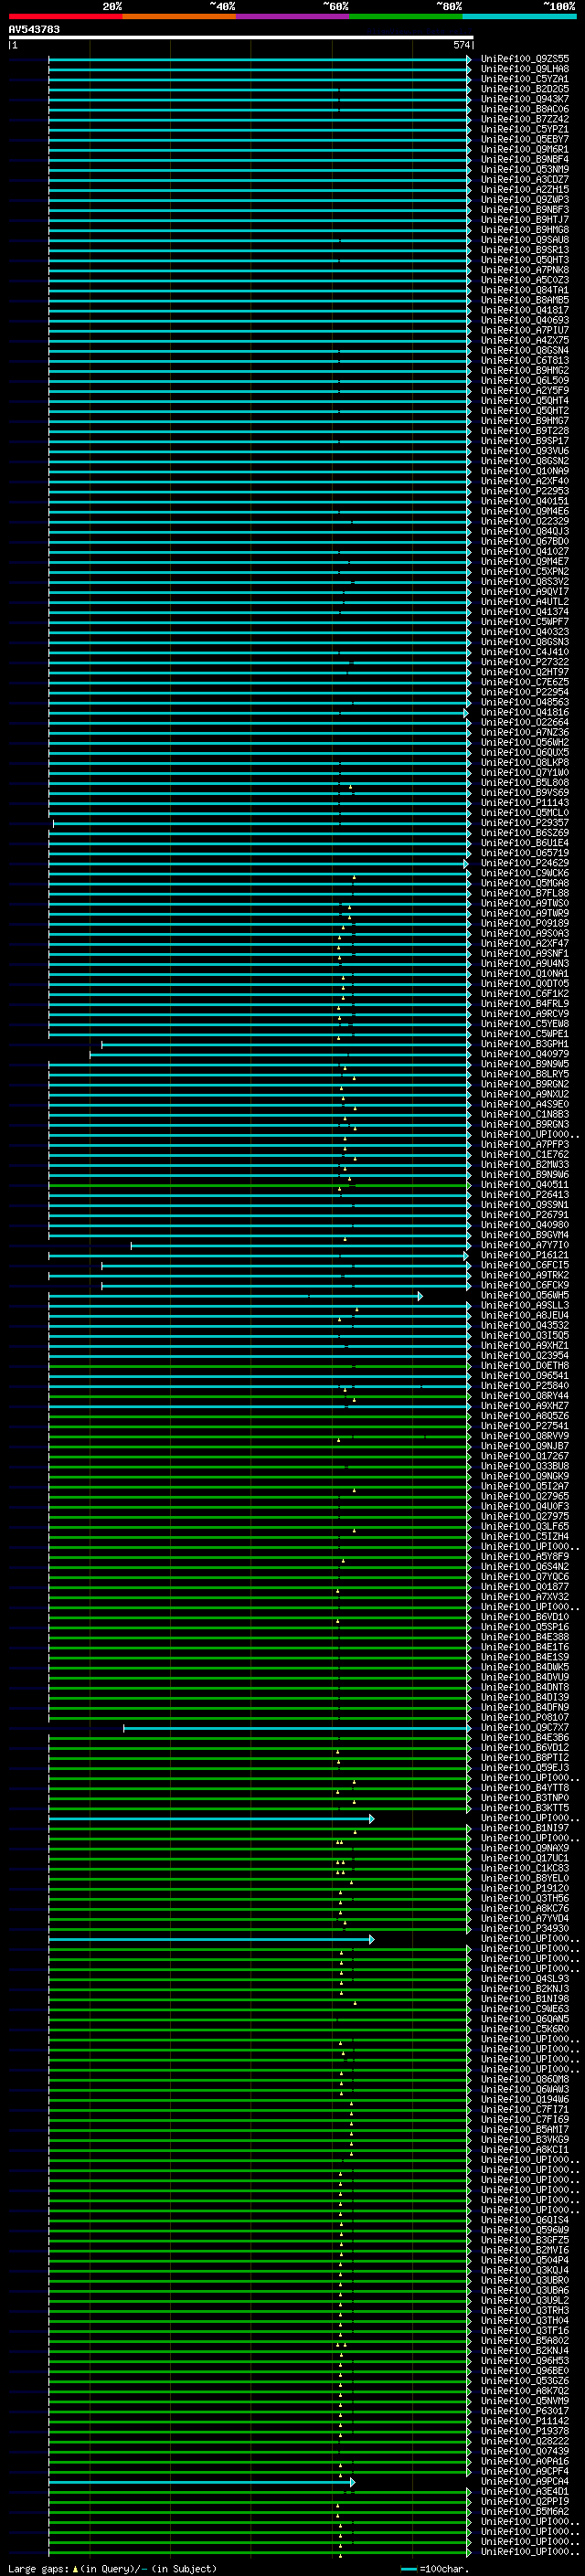Click the cyan ~100% identity color bar
The image size is (585, 2576).
(519, 16)
